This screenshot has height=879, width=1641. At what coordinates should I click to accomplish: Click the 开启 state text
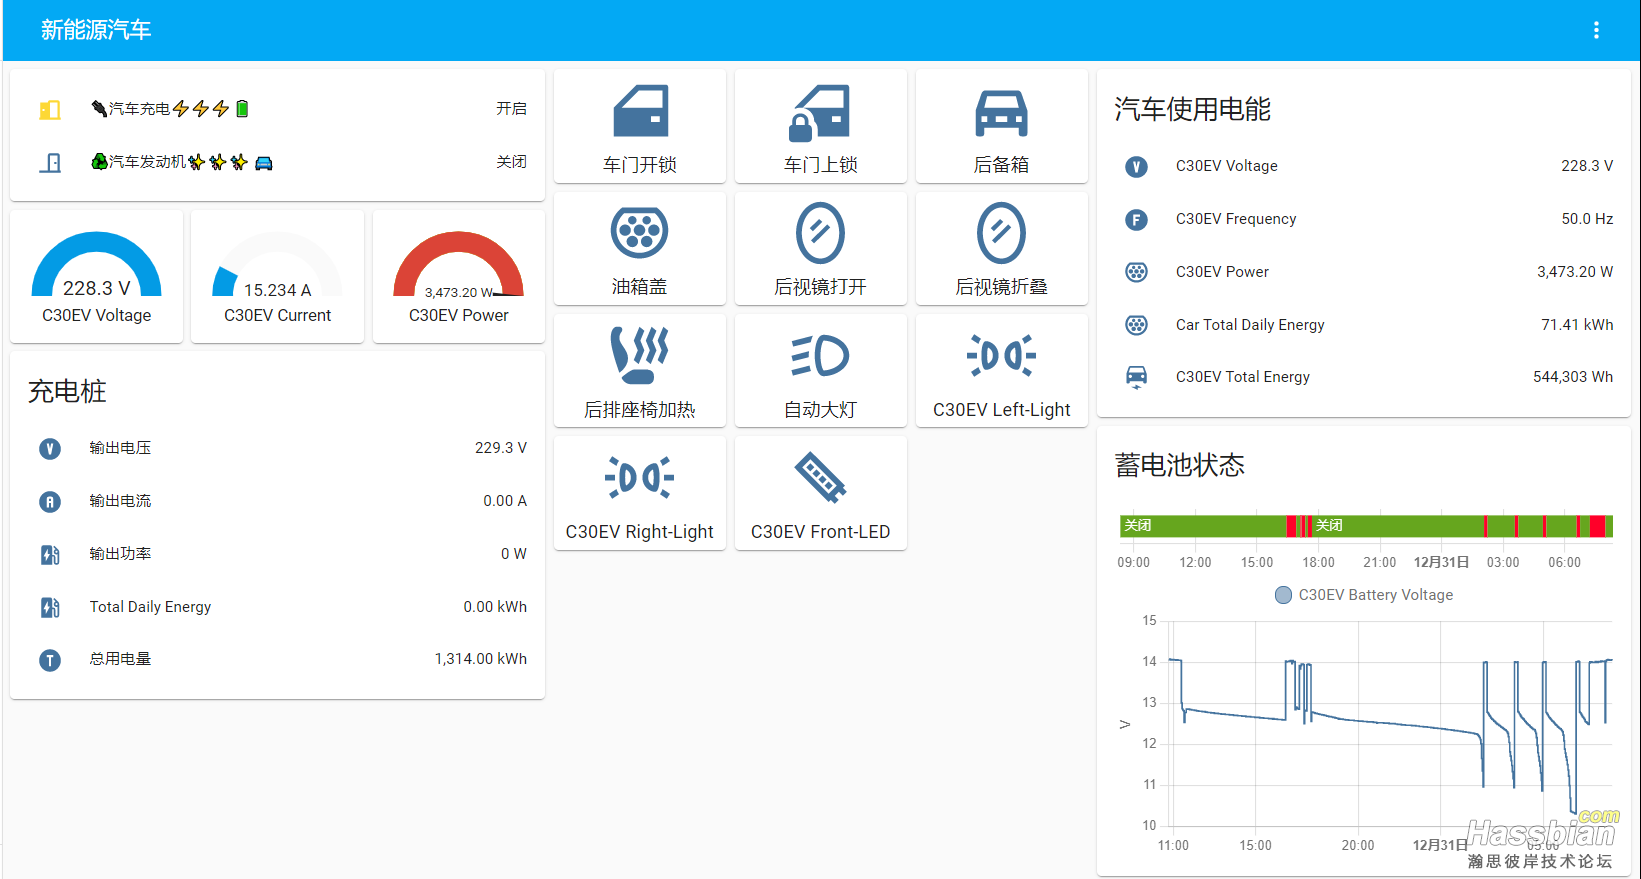tap(511, 108)
